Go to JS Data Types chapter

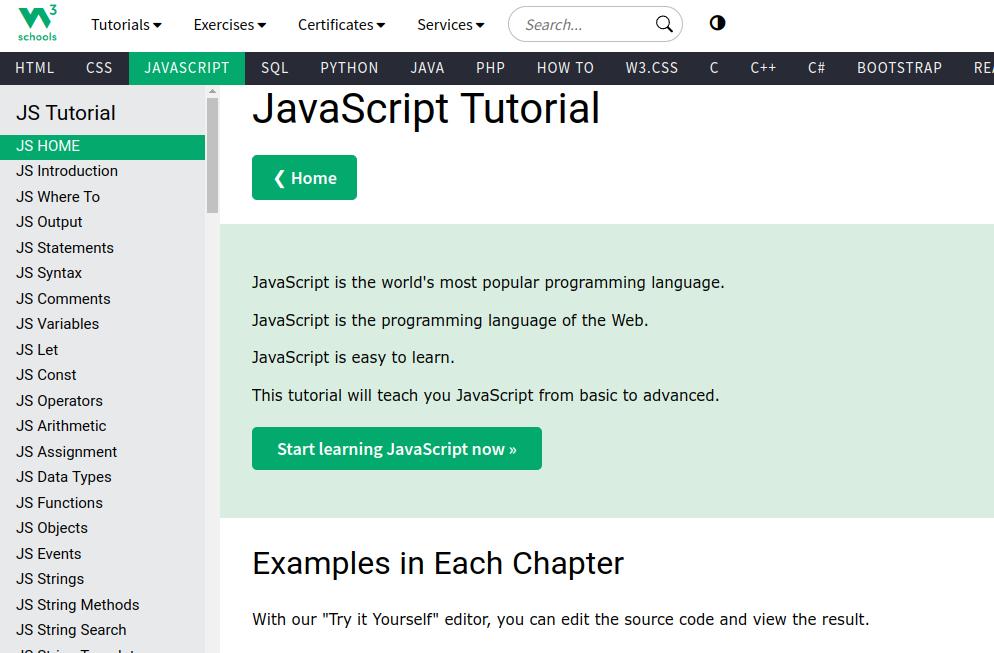(x=102, y=477)
